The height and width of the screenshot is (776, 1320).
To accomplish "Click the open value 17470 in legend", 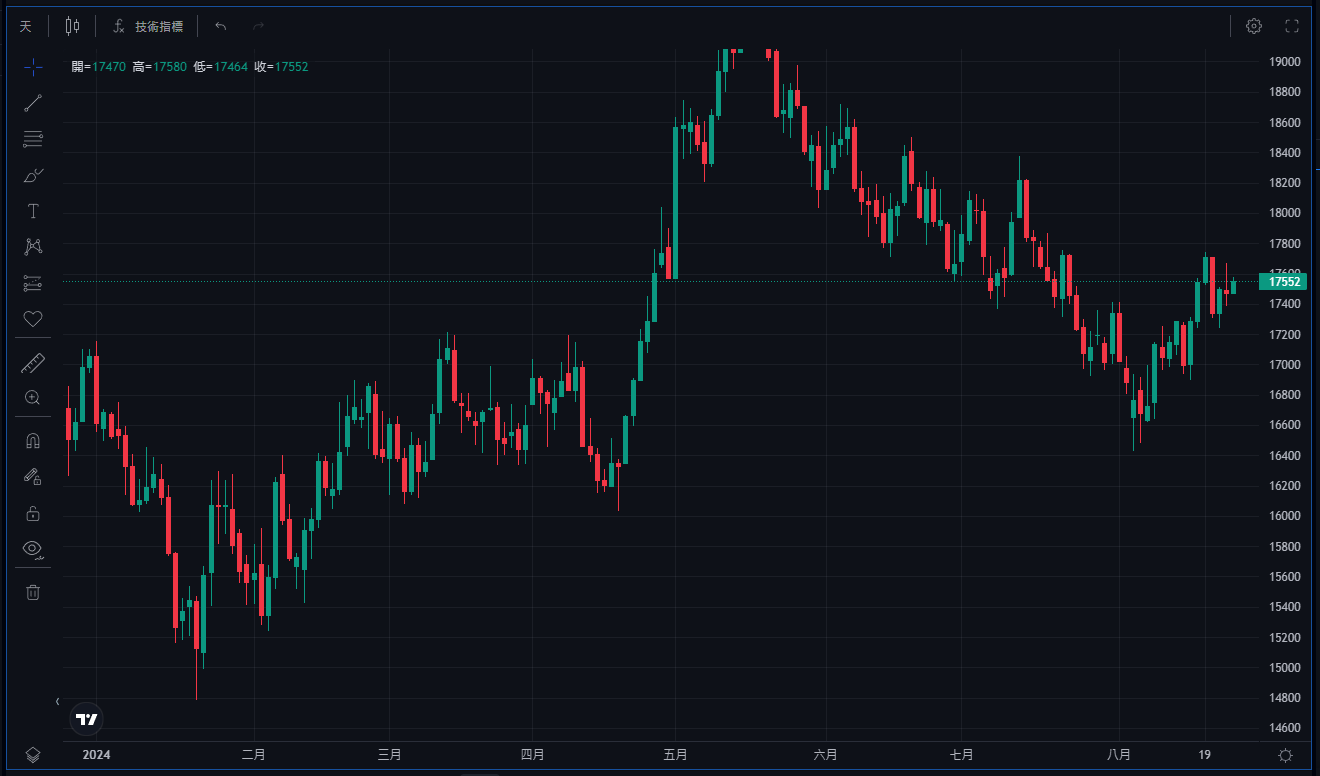I will (x=109, y=67).
